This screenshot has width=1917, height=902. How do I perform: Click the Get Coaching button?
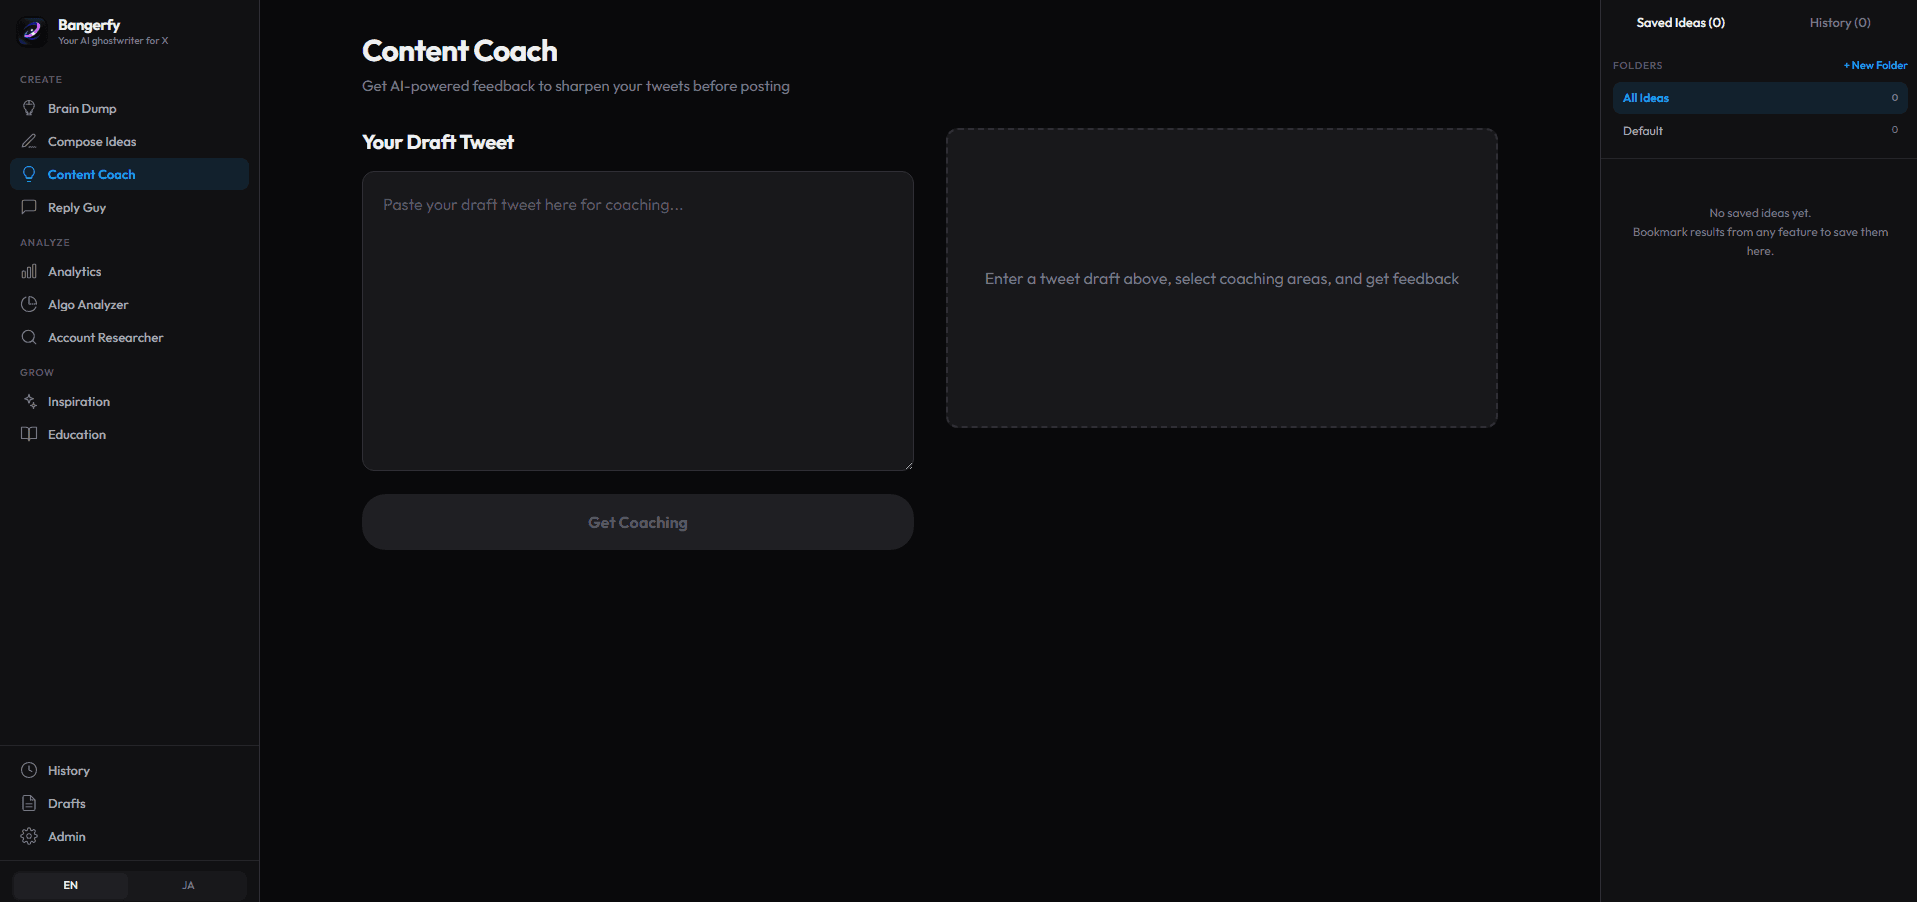click(637, 521)
